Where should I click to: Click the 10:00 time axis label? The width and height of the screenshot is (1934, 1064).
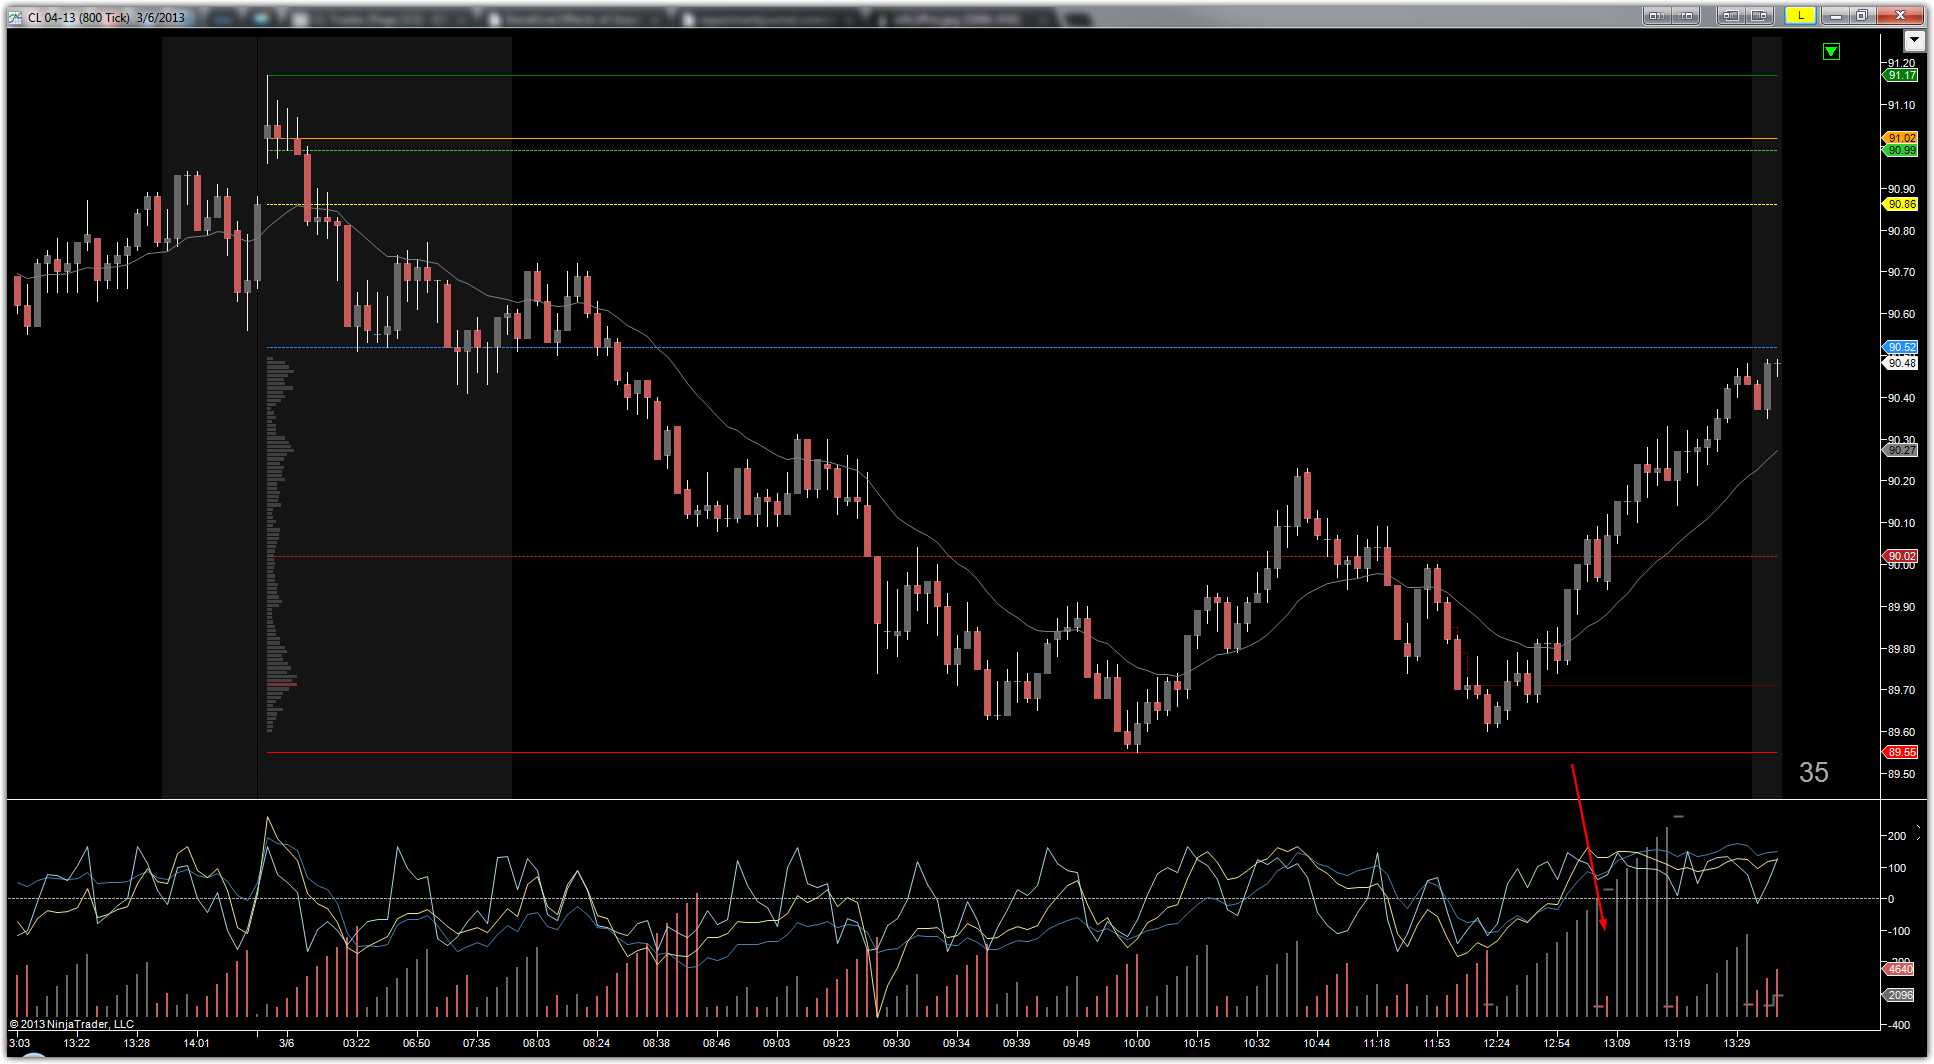[1137, 1043]
